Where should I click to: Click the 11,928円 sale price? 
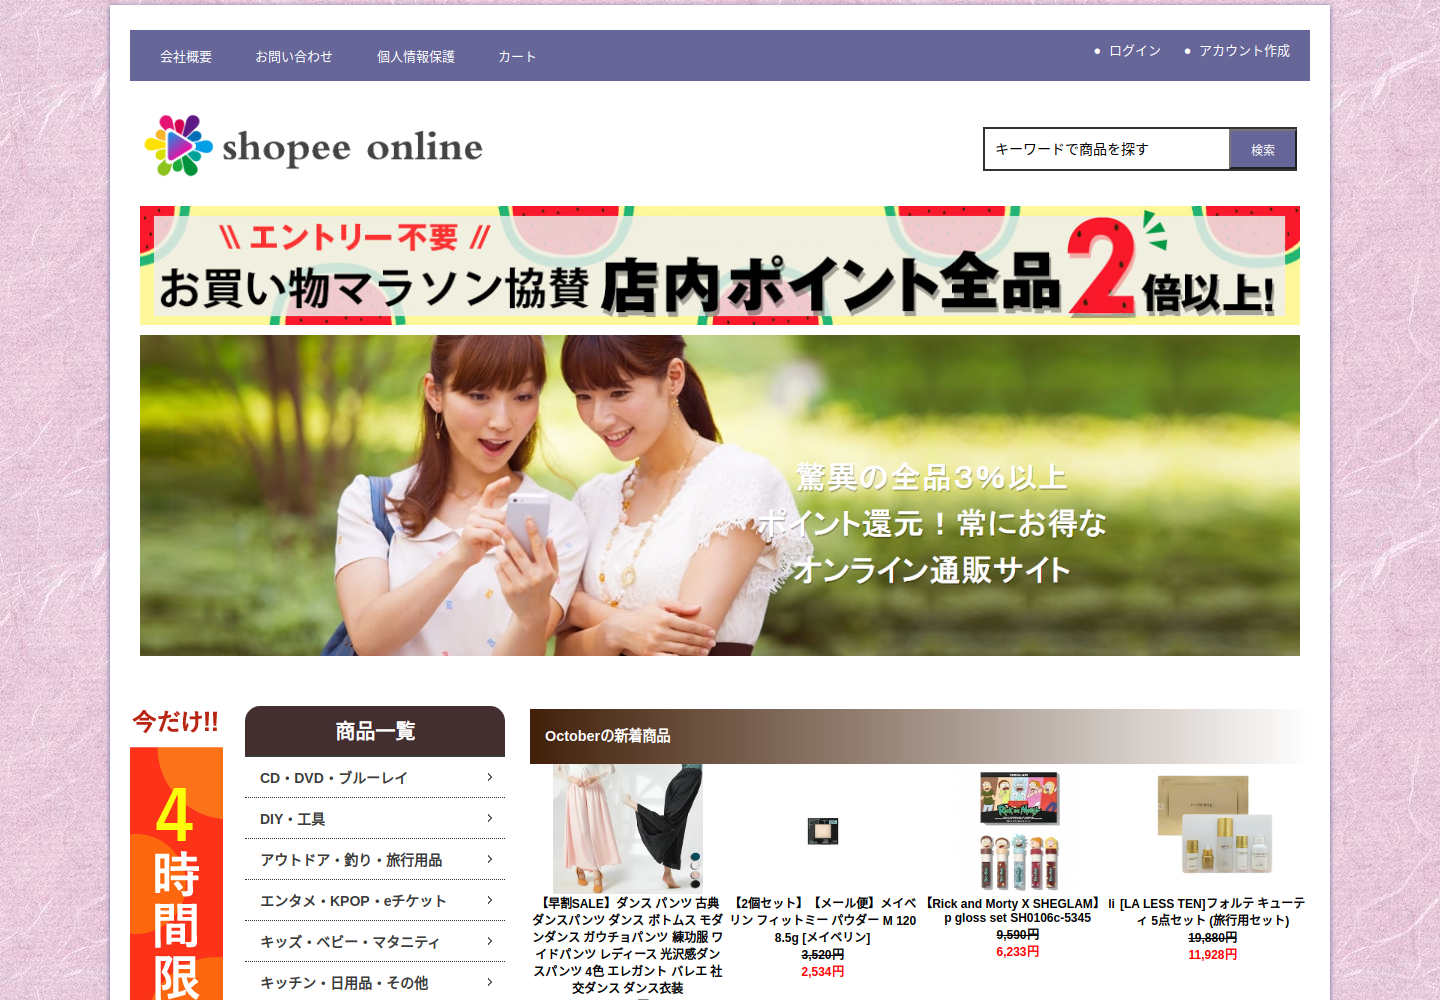click(x=1213, y=954)
